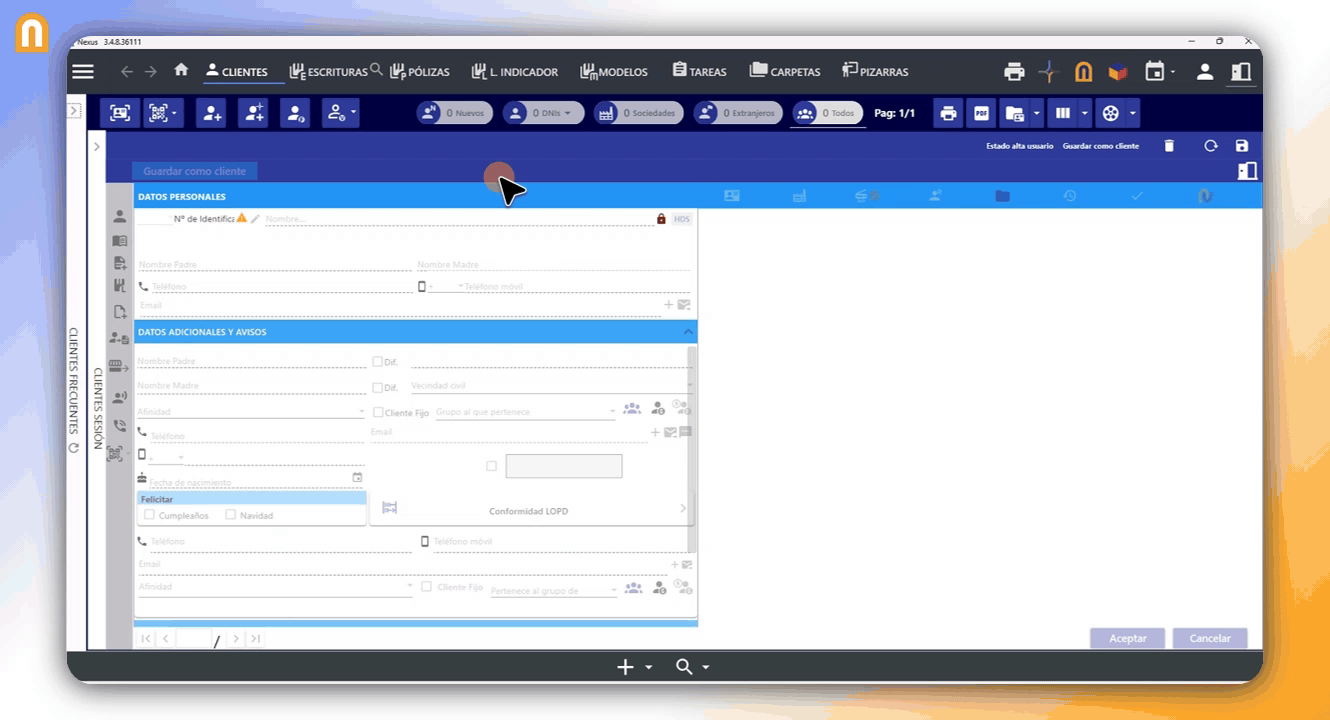The height and width of the screenshot is (720, 1330).
Task: Click the birth date calendar icon
Action: tap(357, 478)
